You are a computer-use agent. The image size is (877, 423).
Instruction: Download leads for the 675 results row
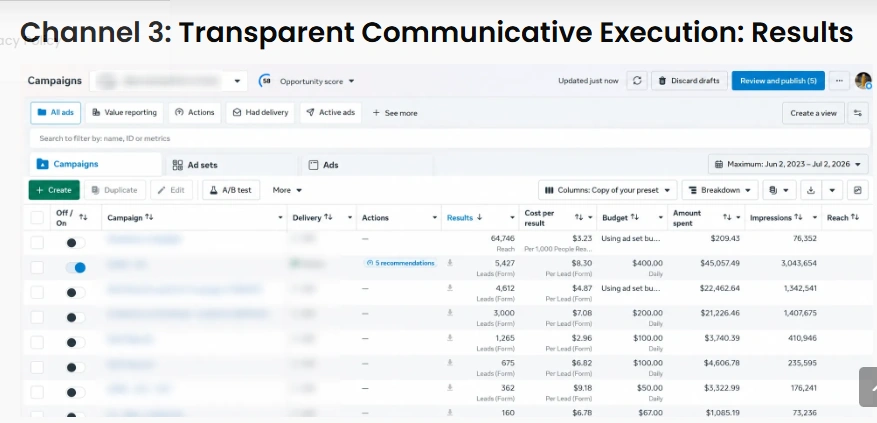pos(450,363)
